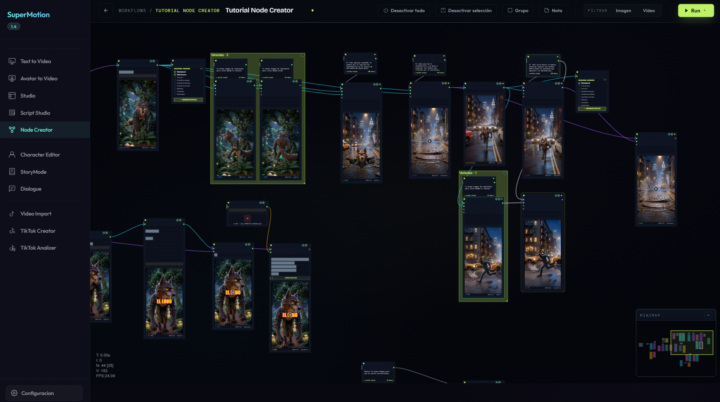Collapse the Minimap panel
This screenshot has width=720, height=402.
coord(709,316)
